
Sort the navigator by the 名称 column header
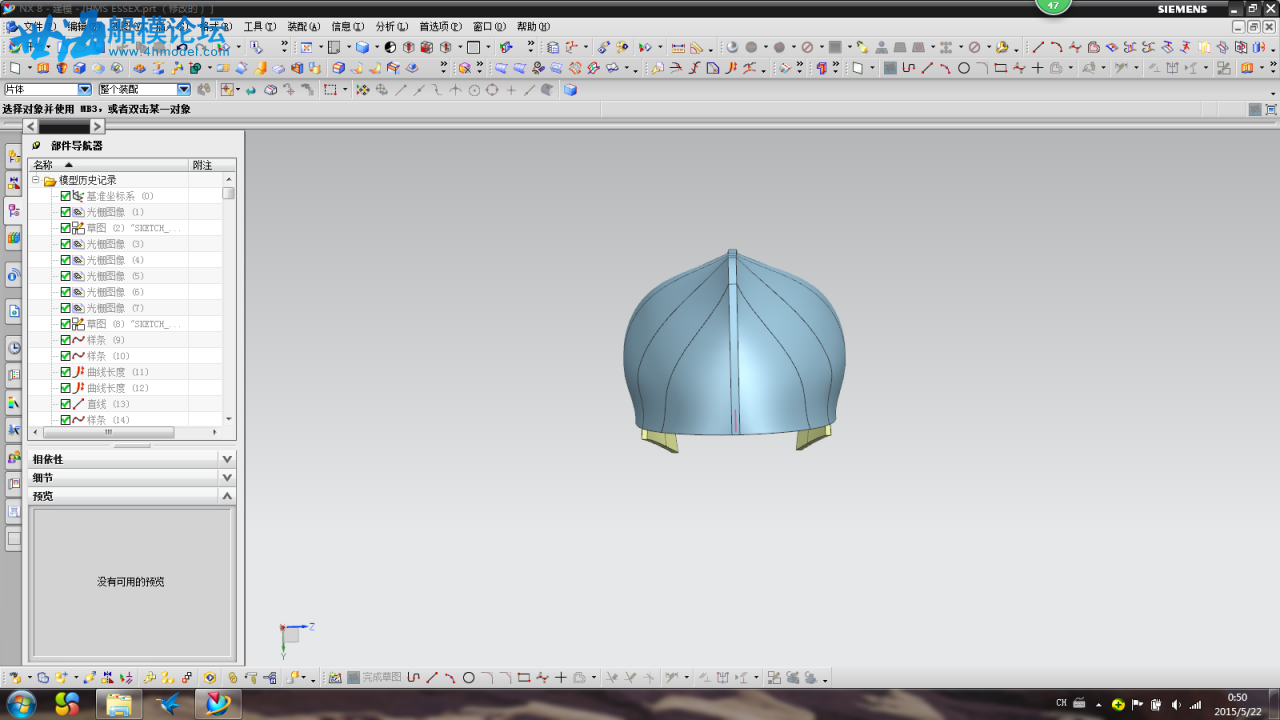click(109, 165)
